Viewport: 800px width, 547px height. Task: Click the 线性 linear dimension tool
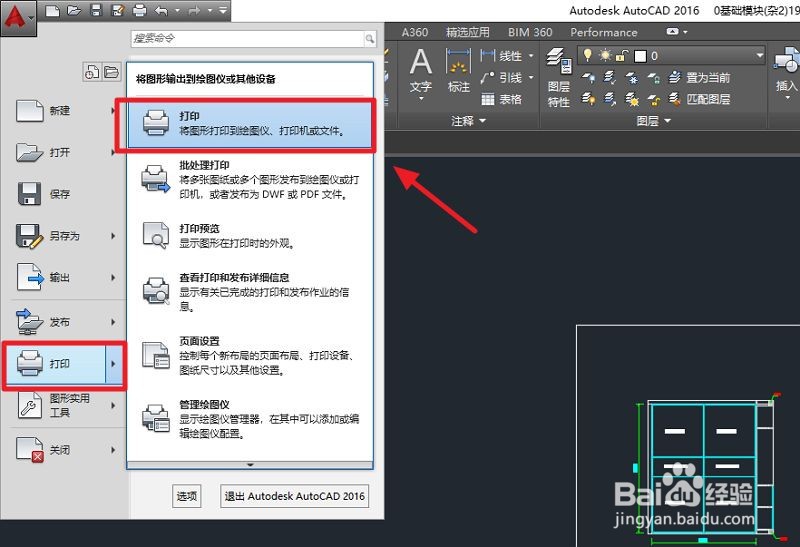point(502,56)
